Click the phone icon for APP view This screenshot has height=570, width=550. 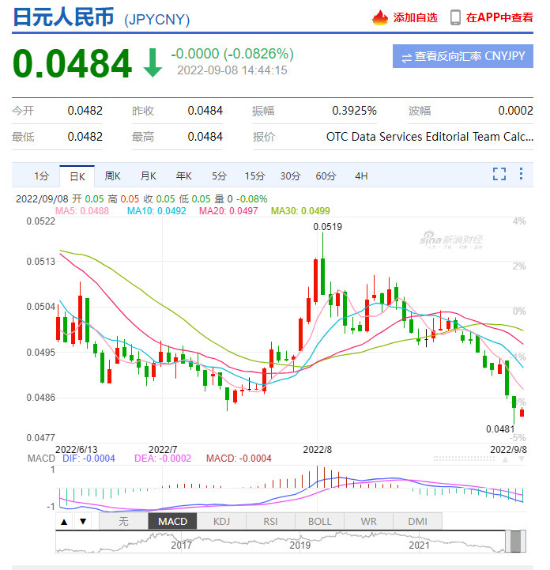(455, 17)
